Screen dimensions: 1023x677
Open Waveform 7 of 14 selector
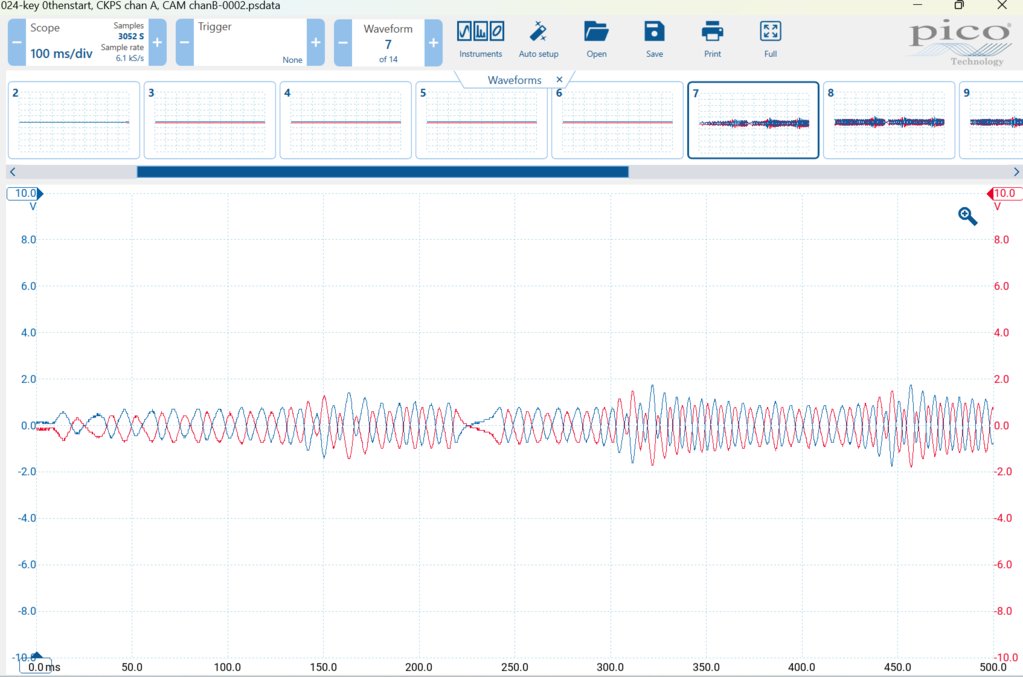click(388, 42)
